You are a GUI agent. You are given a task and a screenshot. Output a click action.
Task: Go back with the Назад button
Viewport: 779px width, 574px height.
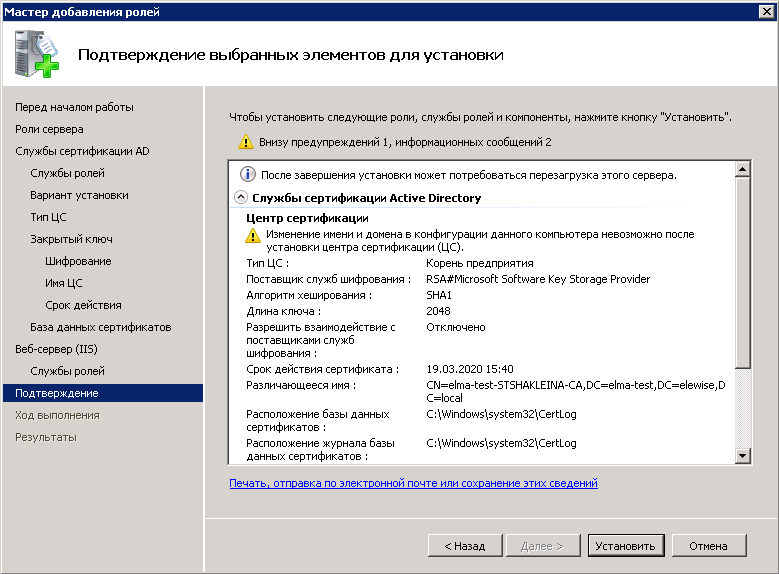(x=465, y=546)
